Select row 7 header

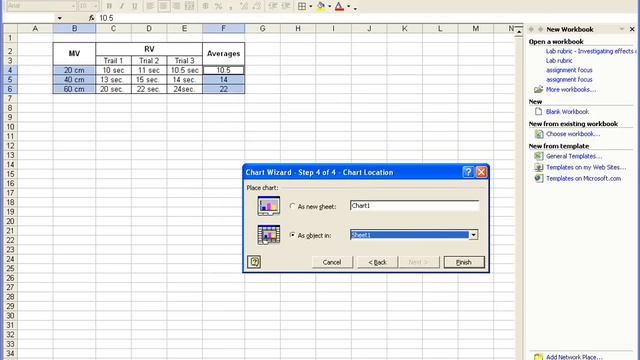pyautogui.click(x=10, y=98)
